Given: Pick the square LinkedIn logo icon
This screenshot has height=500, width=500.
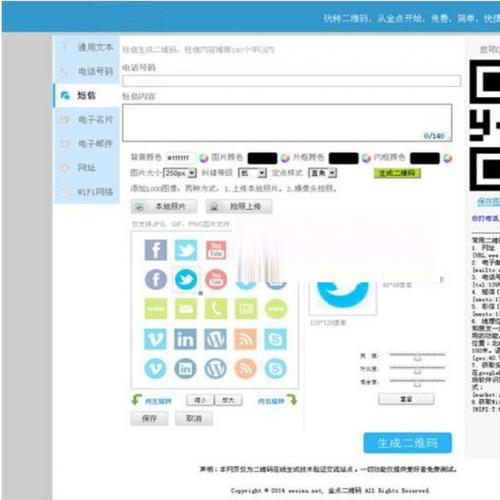Looking at the screenshot, I should 186,339.
